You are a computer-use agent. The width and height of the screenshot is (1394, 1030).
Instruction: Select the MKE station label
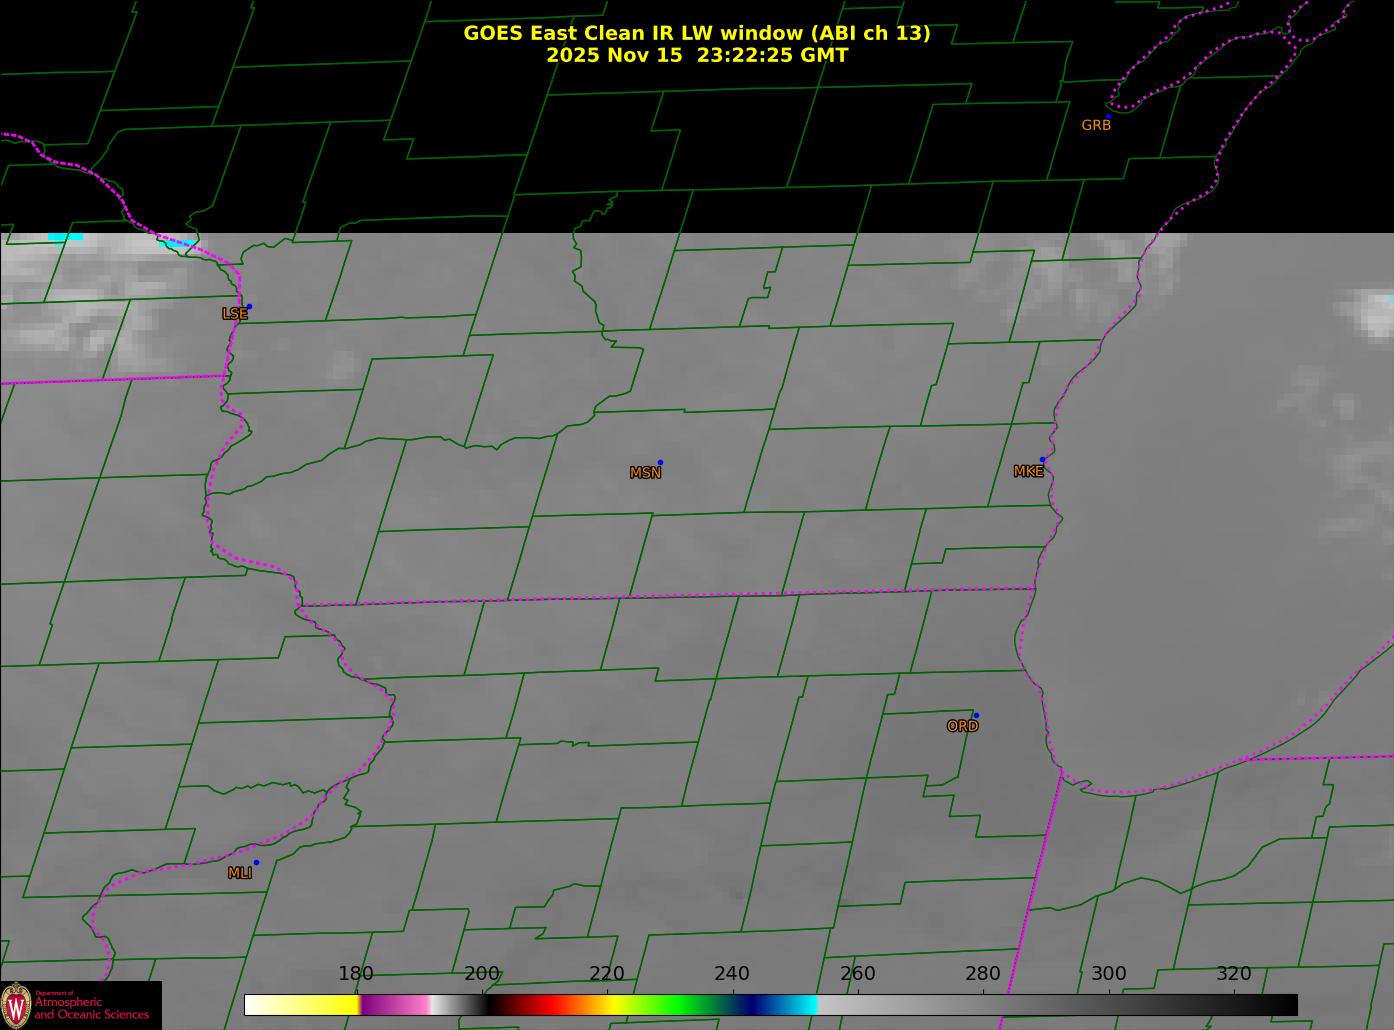point(1028,472)
